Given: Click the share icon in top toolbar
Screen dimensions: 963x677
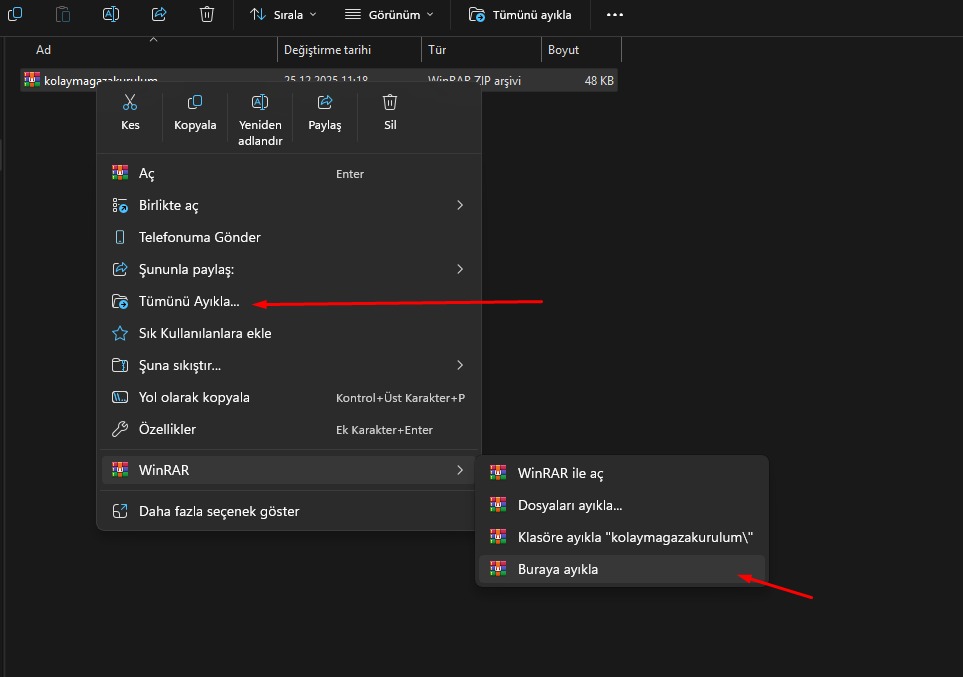Looking at the screenshot, I should point(159,14).
